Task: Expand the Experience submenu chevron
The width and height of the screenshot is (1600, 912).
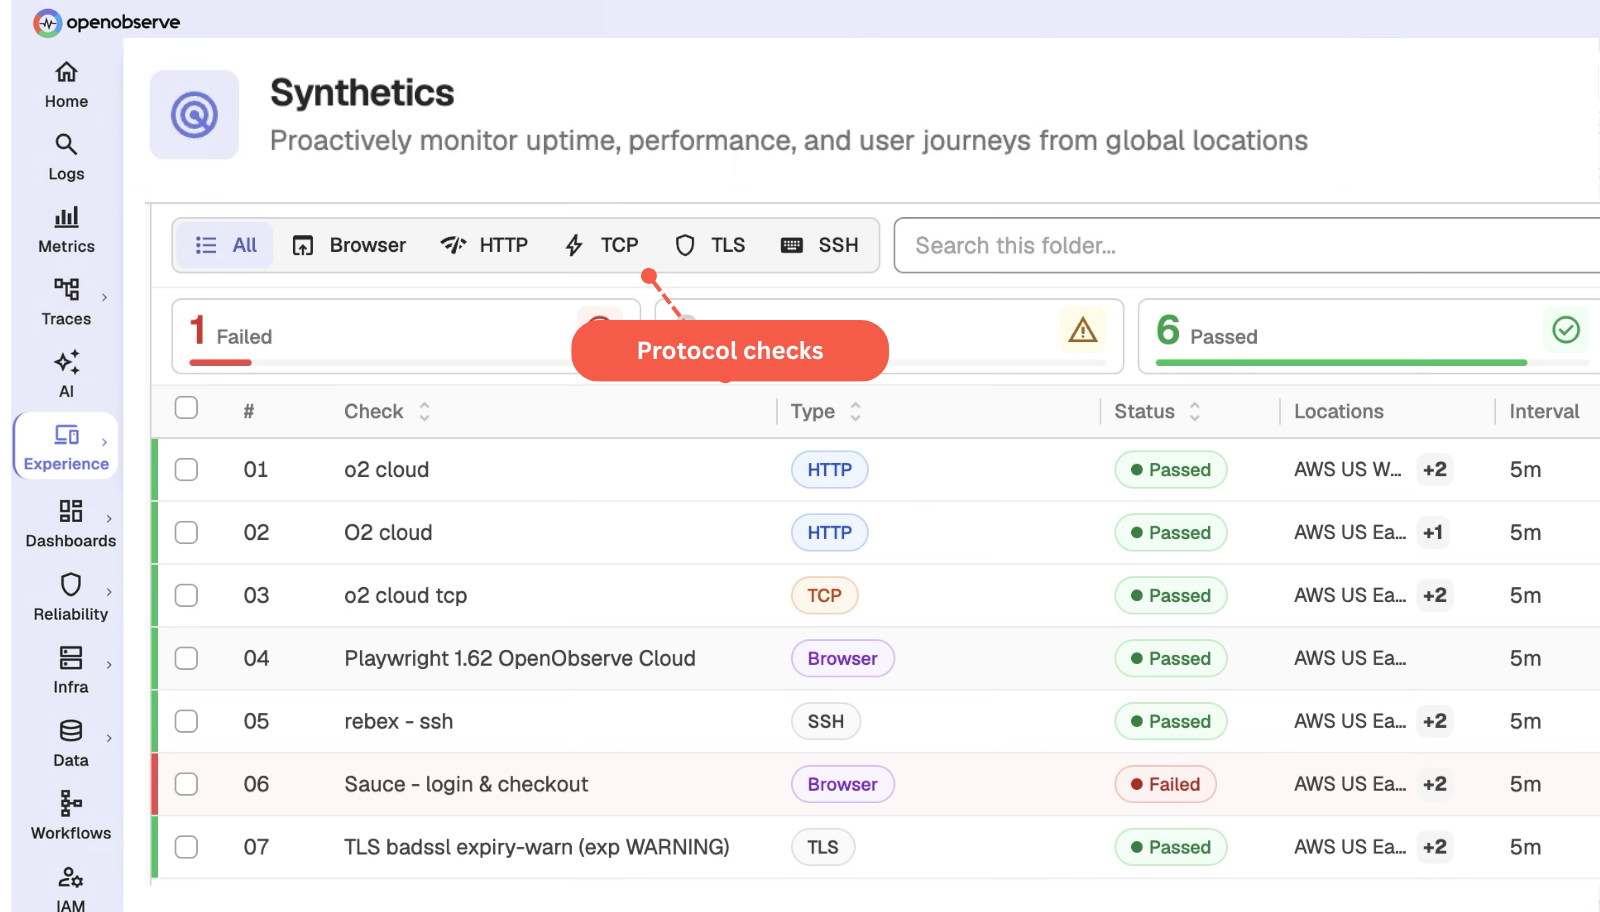Action: (104, 442)
